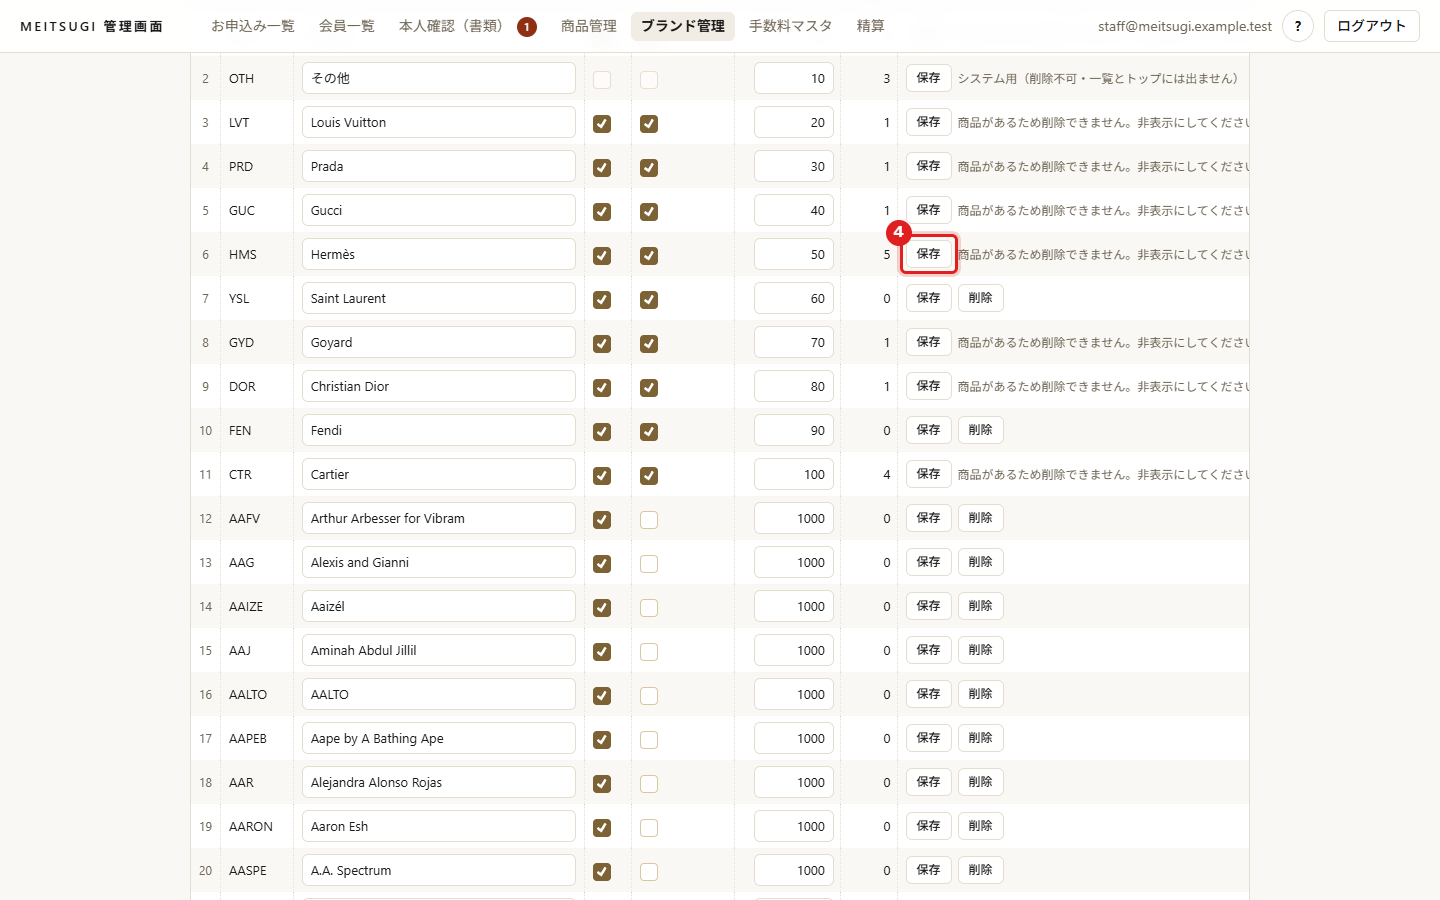Image resolution: width=1440 pixels, height=900 pixels.
Task: Edit the Christian Dior name field
Action: pos(439,386)
